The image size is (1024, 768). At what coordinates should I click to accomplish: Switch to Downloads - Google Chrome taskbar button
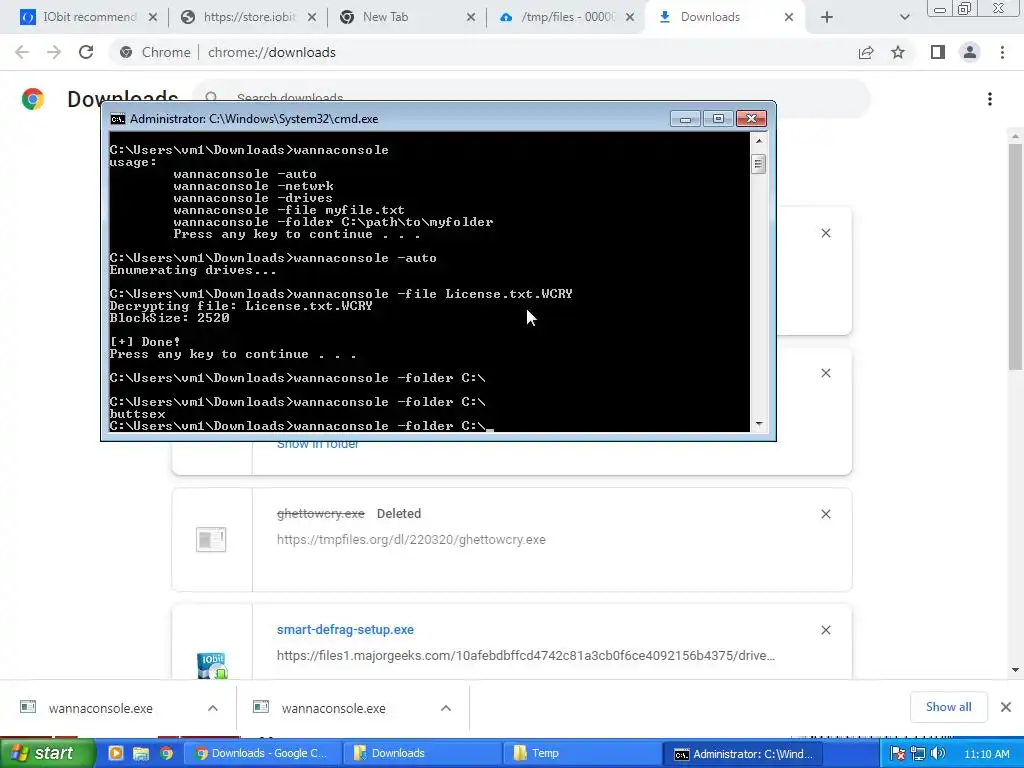[x=261, y=753]
